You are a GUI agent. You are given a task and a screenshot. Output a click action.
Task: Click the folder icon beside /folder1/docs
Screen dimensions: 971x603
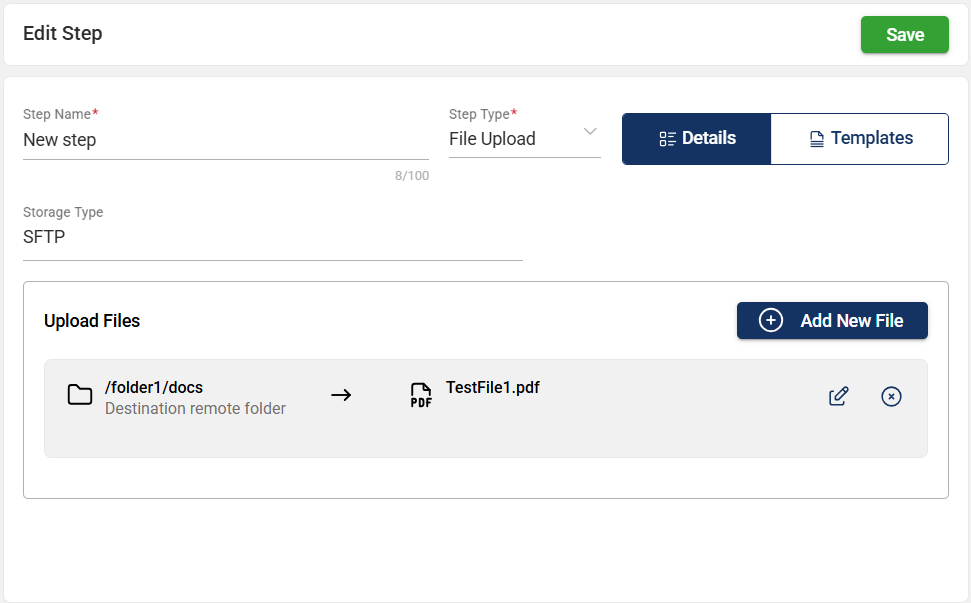pos(80,395)
